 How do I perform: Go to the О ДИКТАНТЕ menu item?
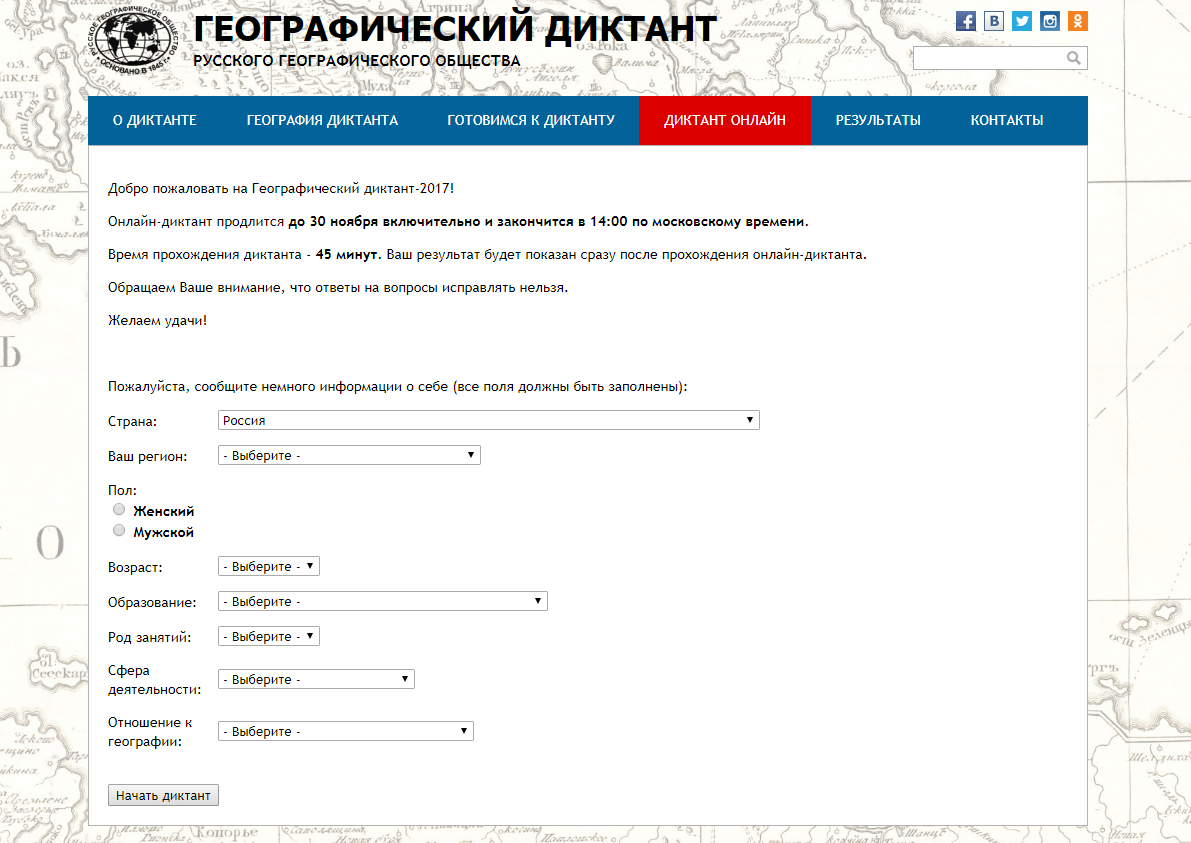tap(155, 120)
